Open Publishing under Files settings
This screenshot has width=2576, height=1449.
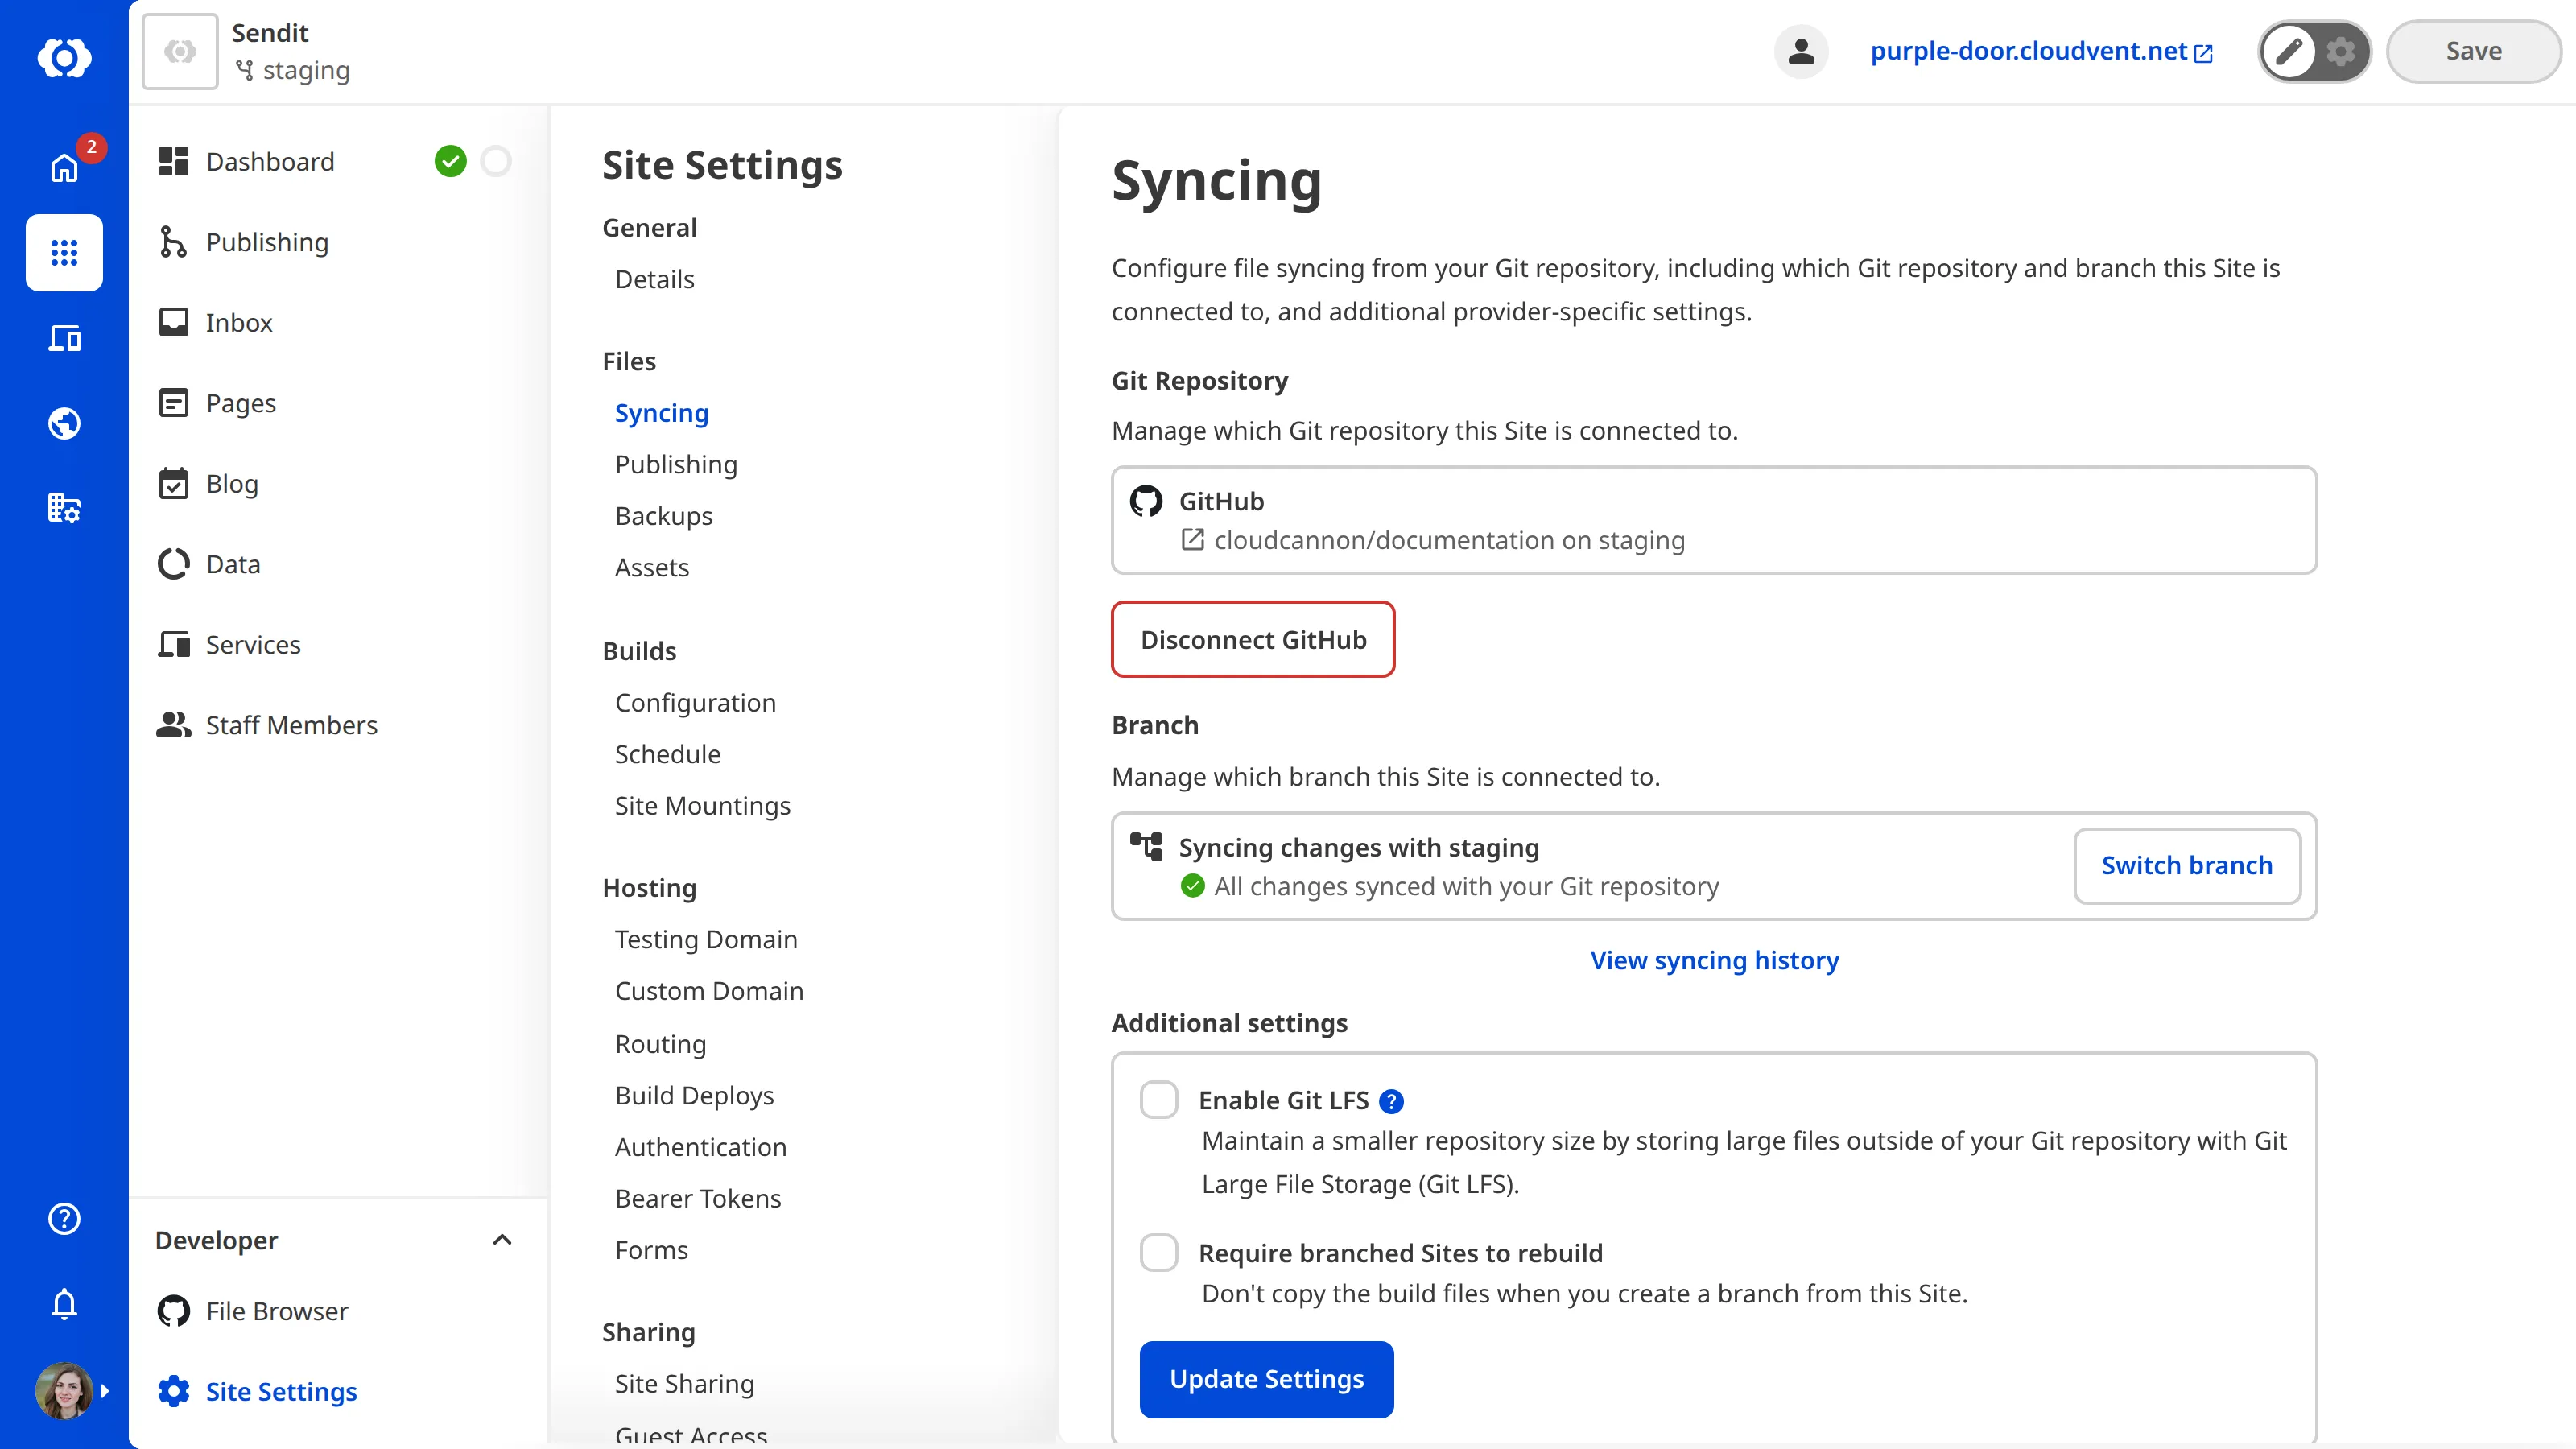pyautogui.click(x=676, y=464)
